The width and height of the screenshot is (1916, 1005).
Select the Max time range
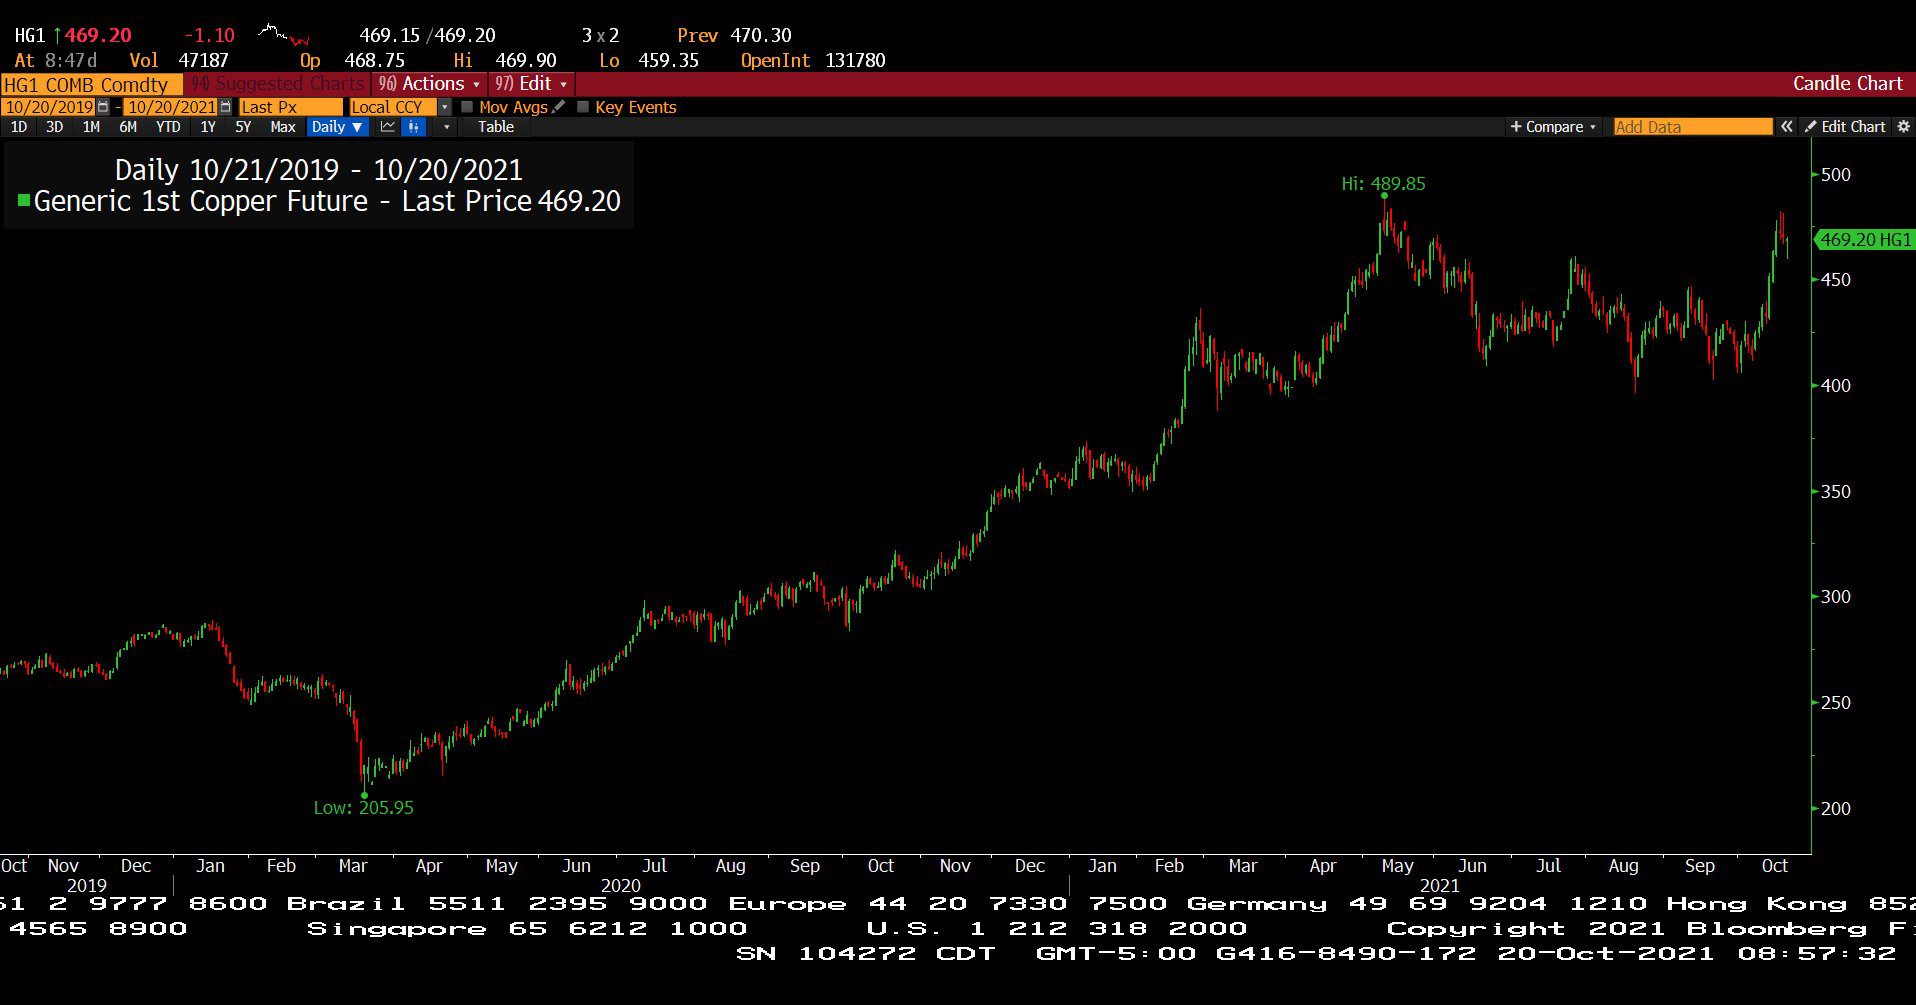283,127
